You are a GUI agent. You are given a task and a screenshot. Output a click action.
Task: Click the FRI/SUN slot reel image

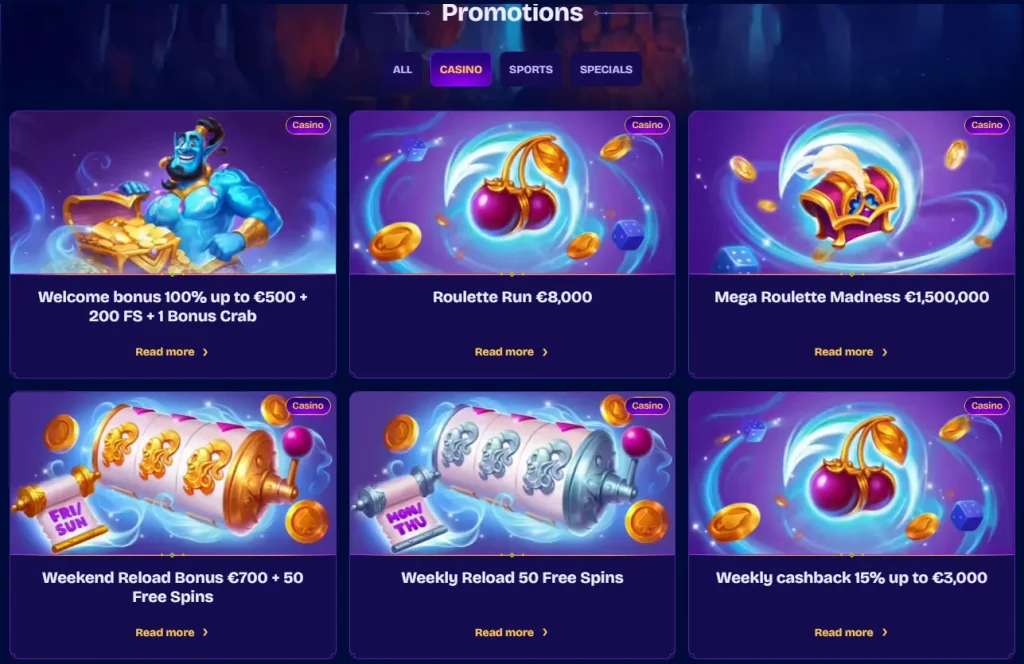coord(173,473)
